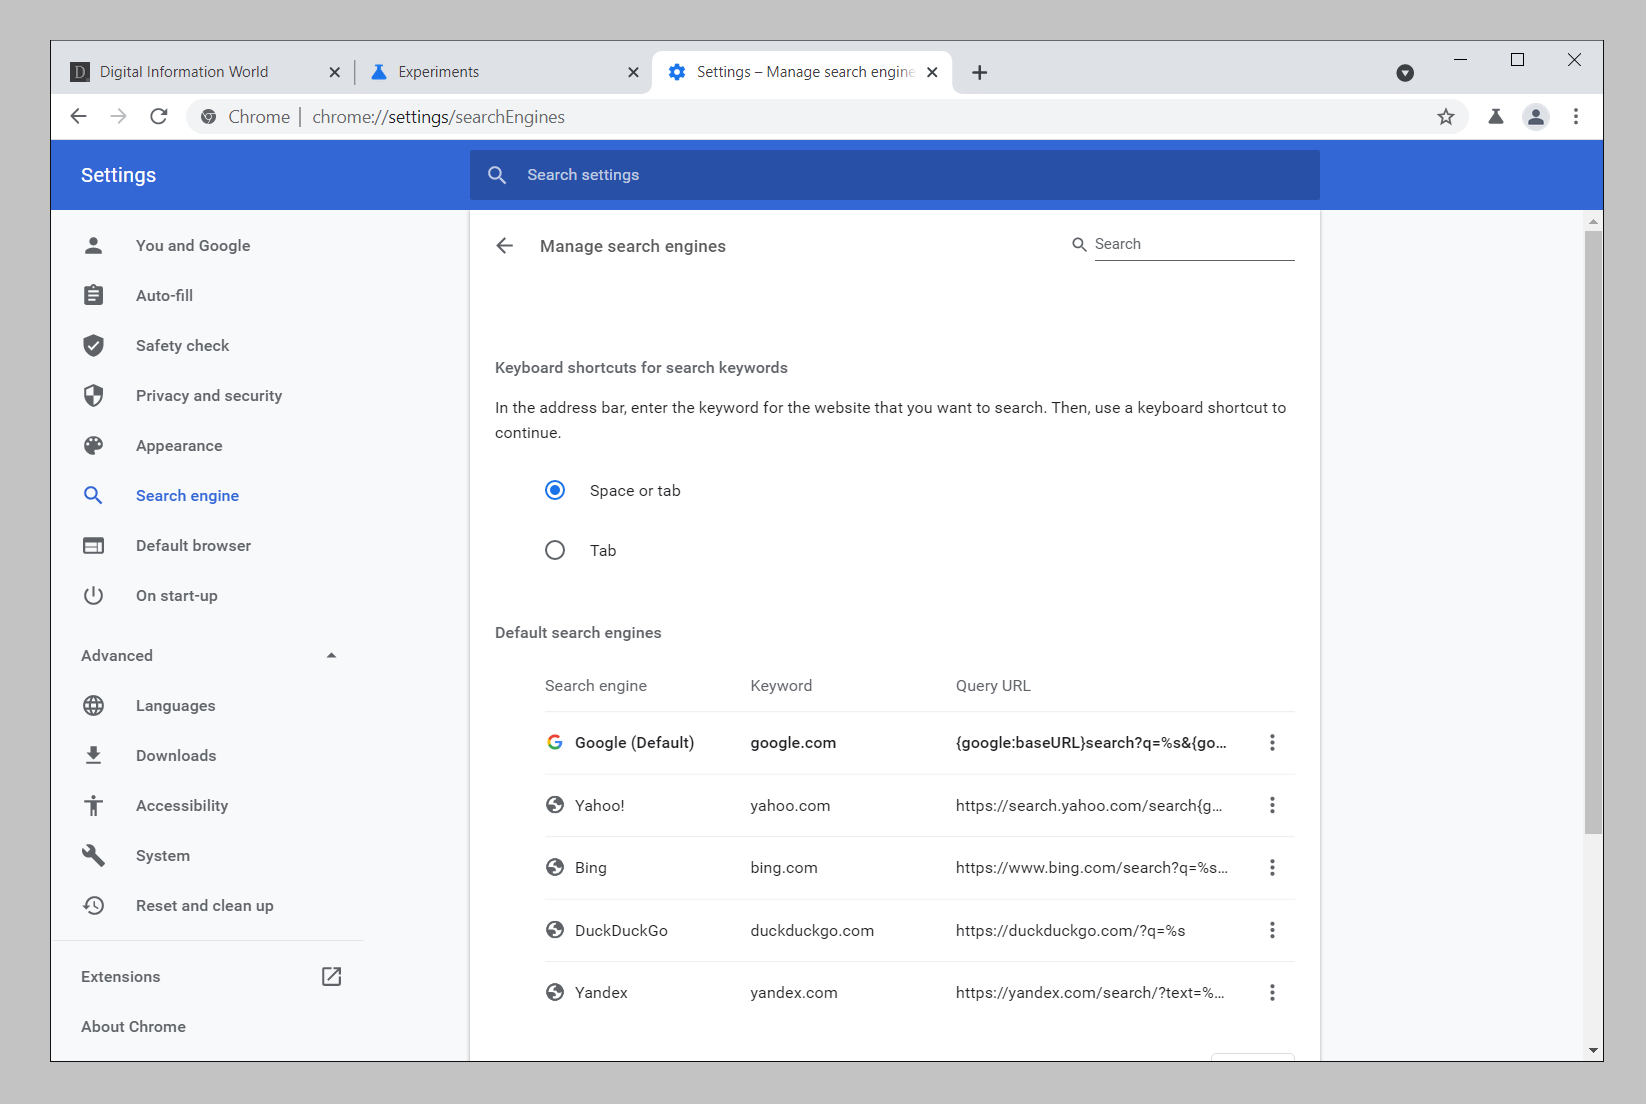Open more actions for Google (Default)
The height and width of the screenshot is (1104, 1646).
pos(1272,743)
